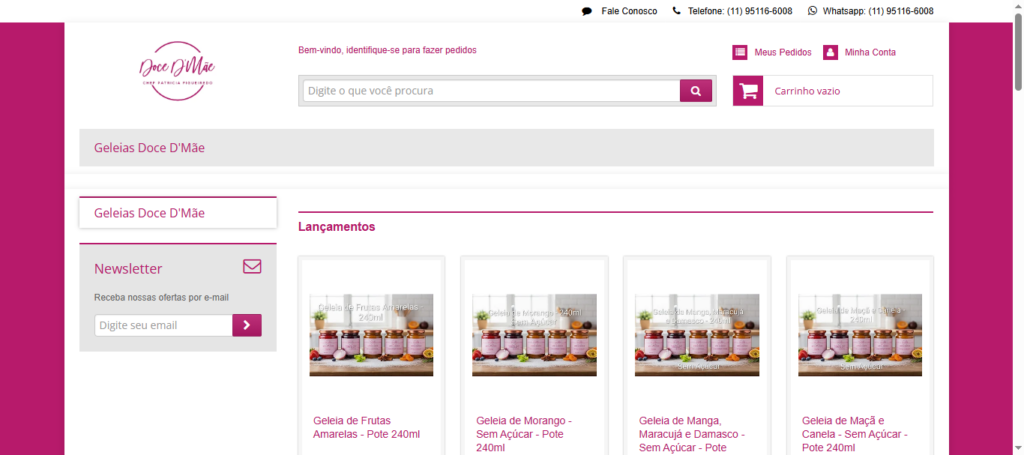Select Geleias Doce D'Mãe in top navigation bar
The image size is (1024, 455).
(x=149, y=148)
